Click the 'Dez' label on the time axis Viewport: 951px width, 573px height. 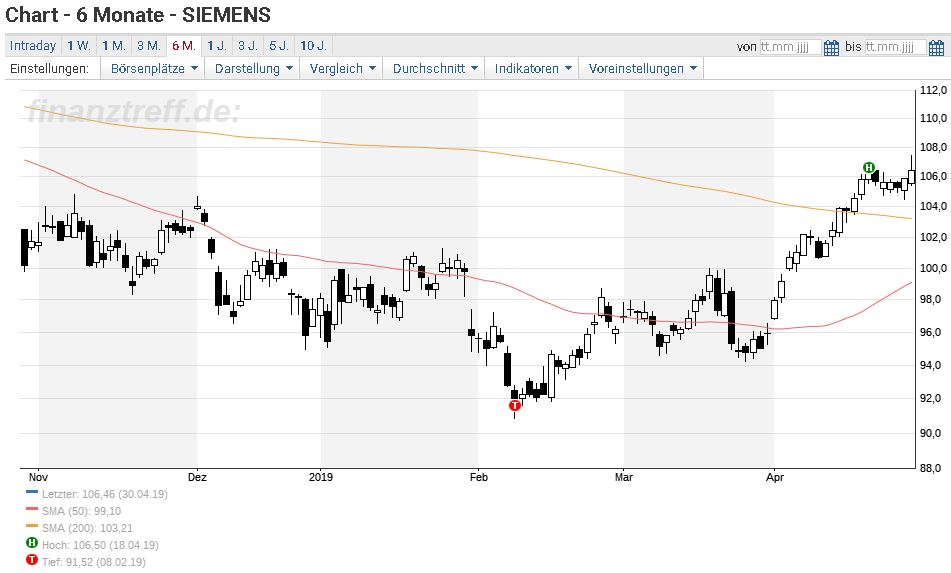(197, 477)
